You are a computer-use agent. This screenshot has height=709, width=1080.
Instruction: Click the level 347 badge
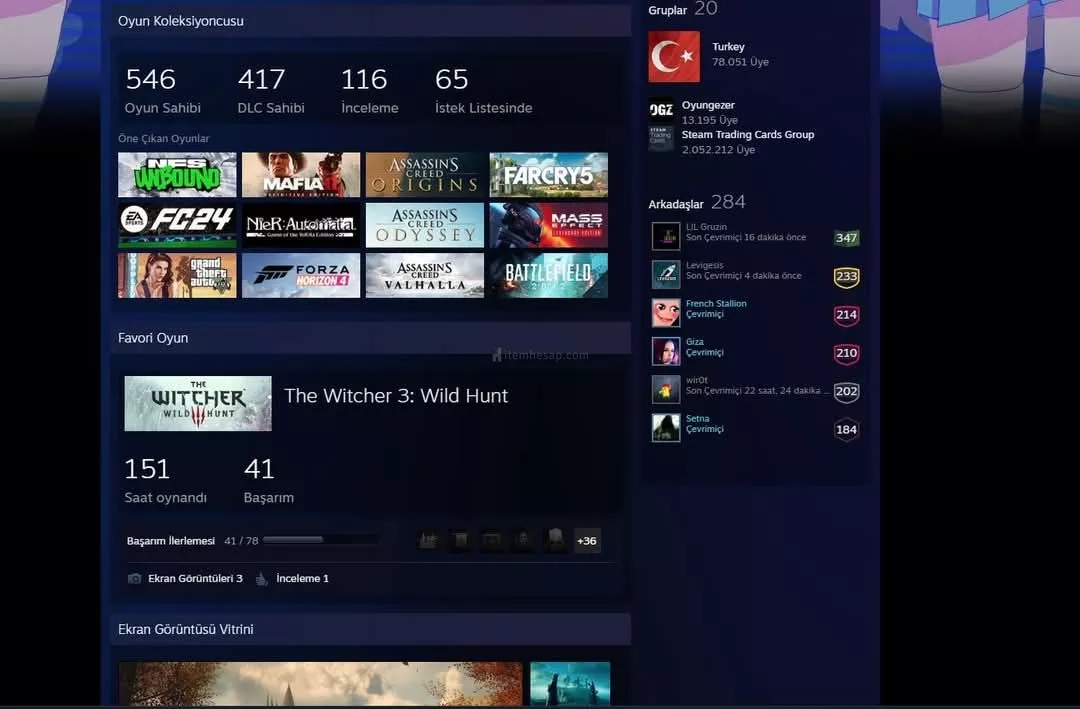pyautogui.click(x=846, y=238)
